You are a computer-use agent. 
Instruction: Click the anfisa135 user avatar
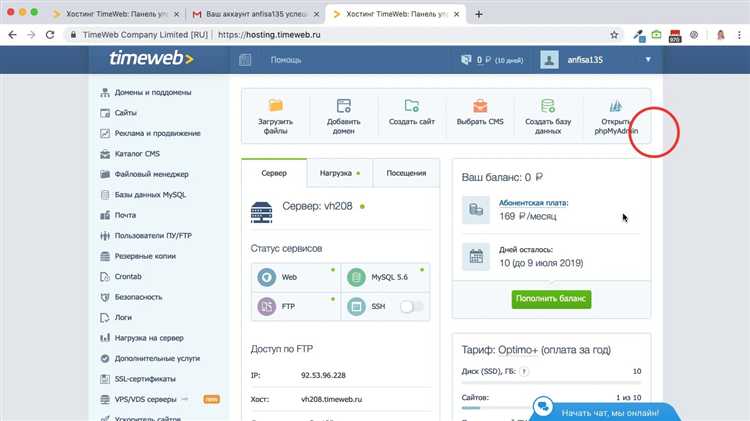coord(549,60)
